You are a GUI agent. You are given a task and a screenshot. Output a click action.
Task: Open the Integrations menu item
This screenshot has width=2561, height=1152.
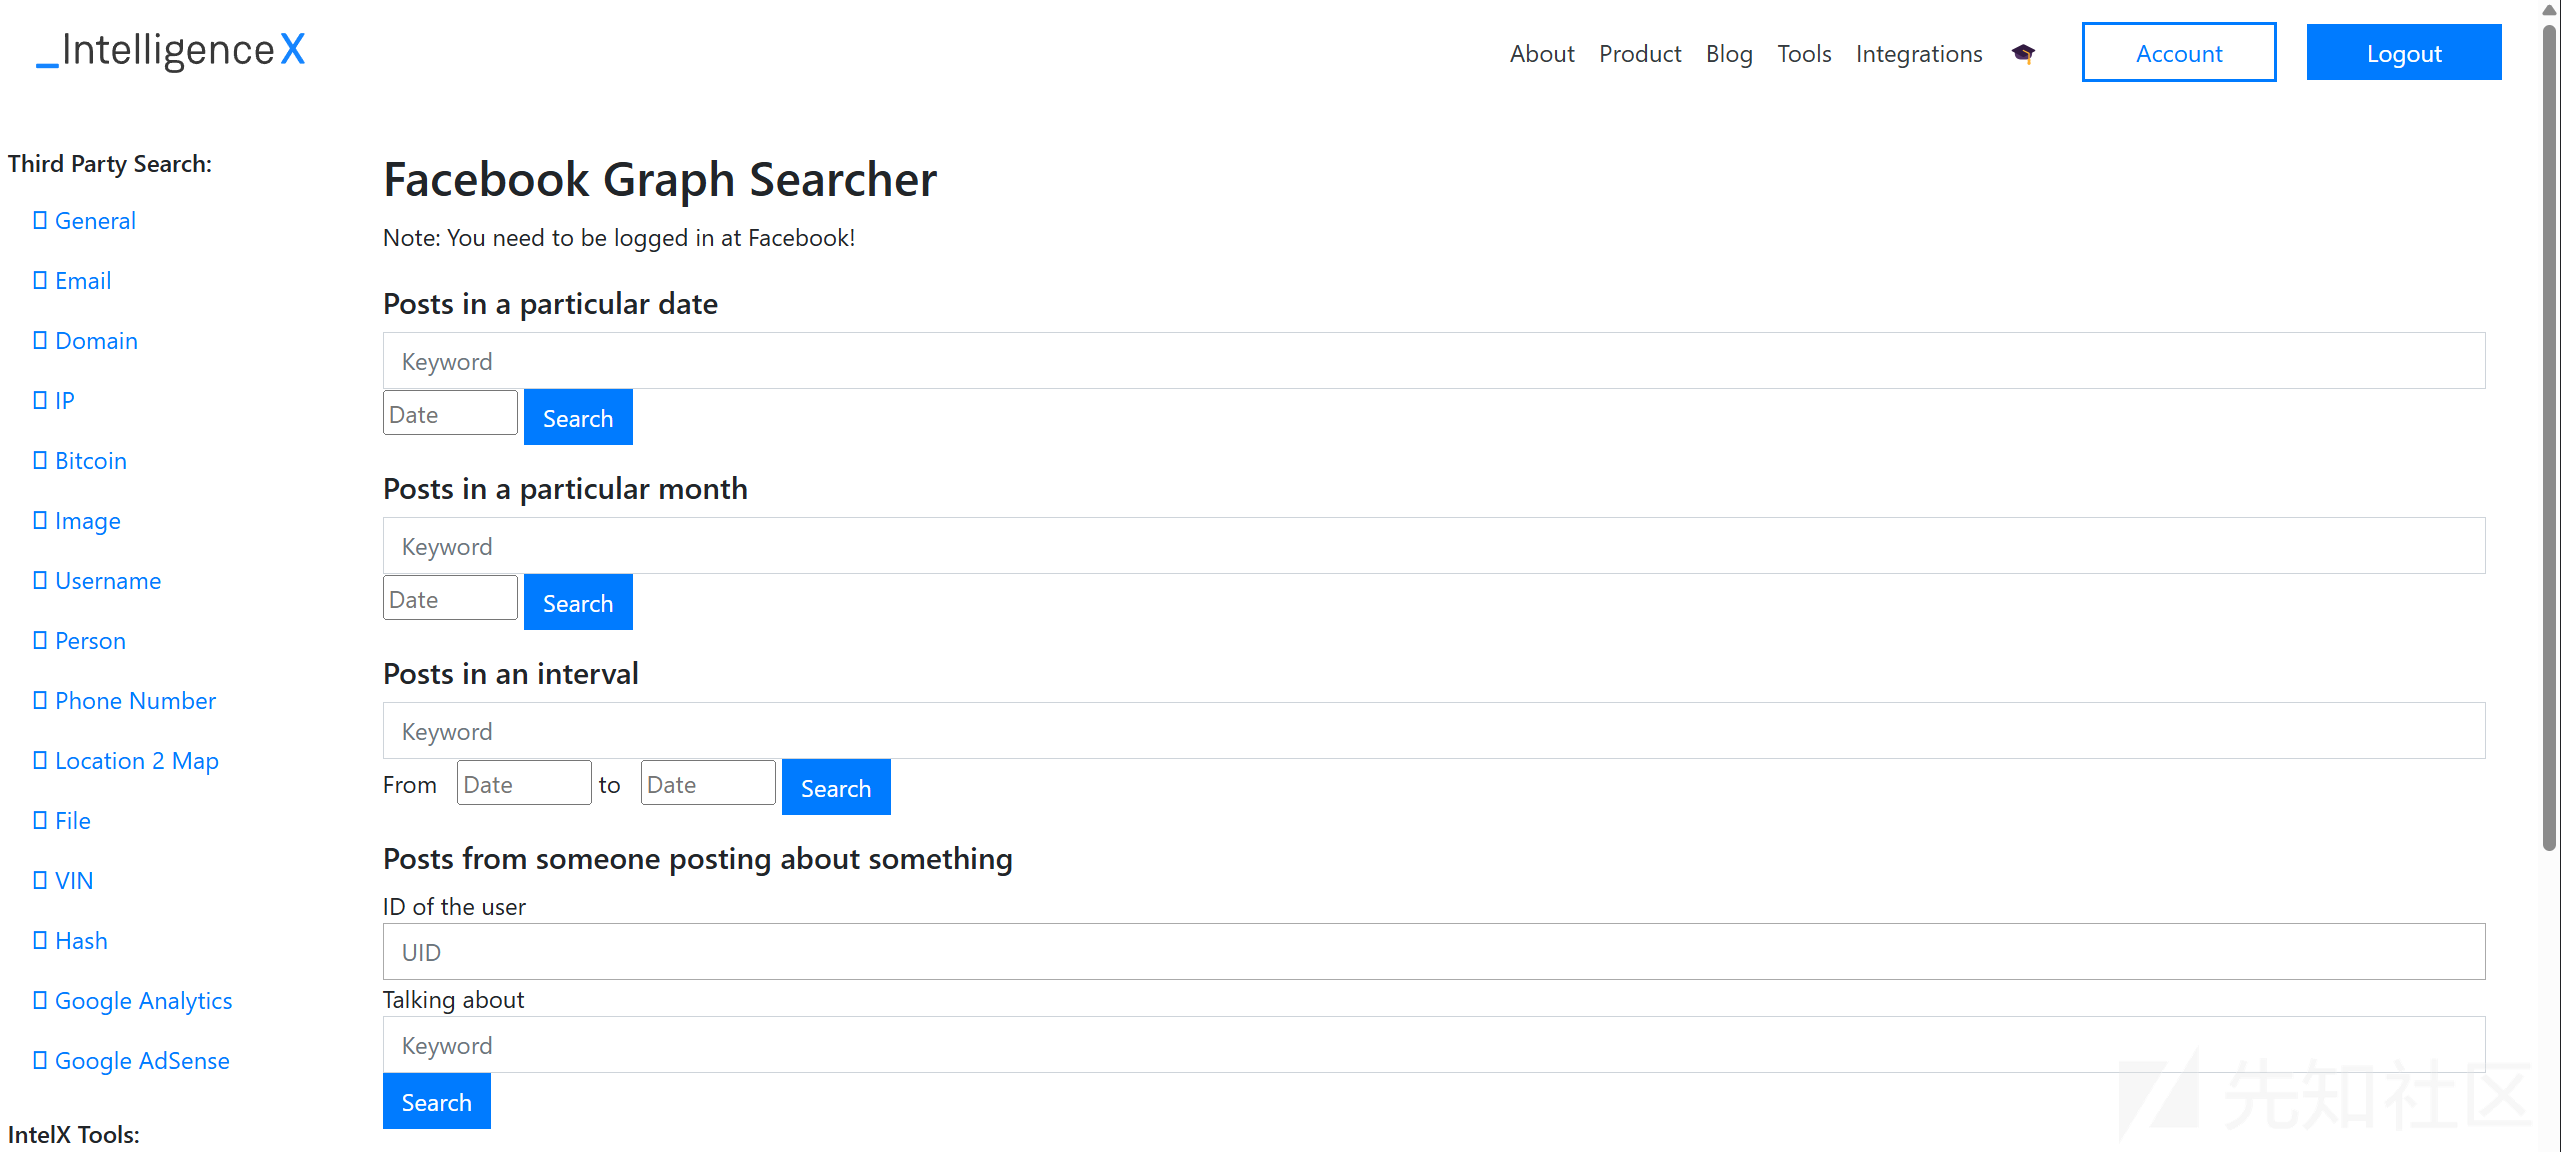click(x=1919, y=53)
